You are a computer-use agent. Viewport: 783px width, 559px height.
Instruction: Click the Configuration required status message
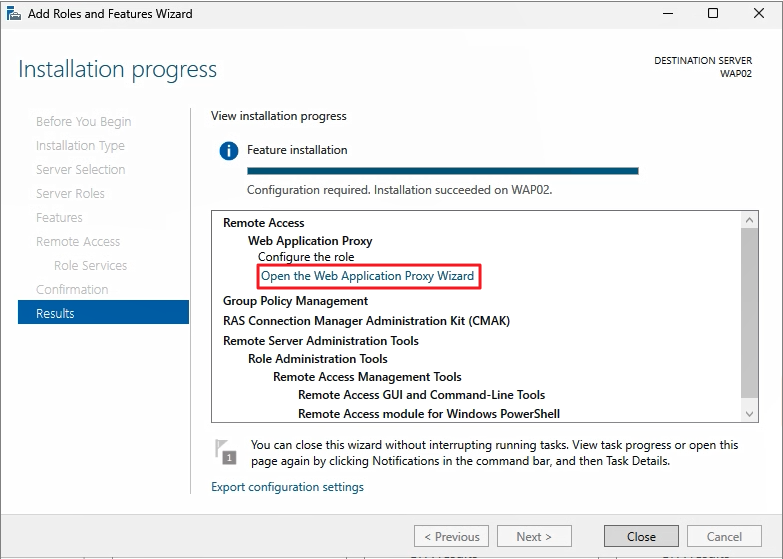click(399, 190)
